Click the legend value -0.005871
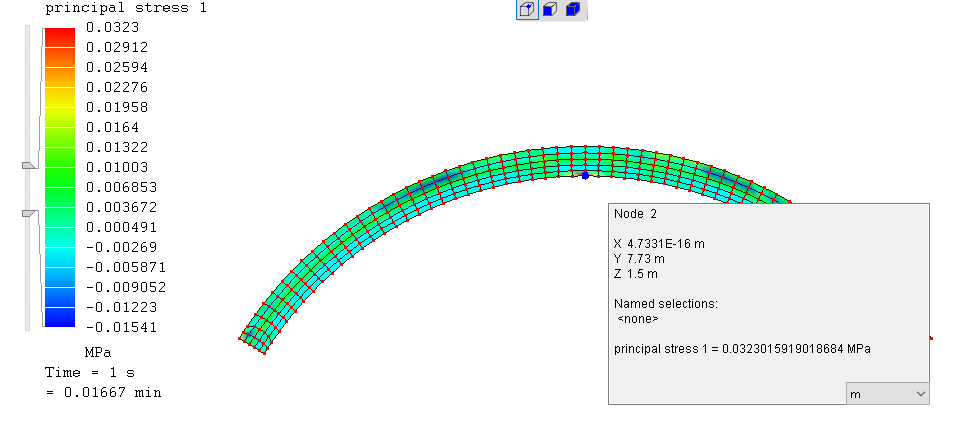The image size is (954, 436). pos(126,268)
